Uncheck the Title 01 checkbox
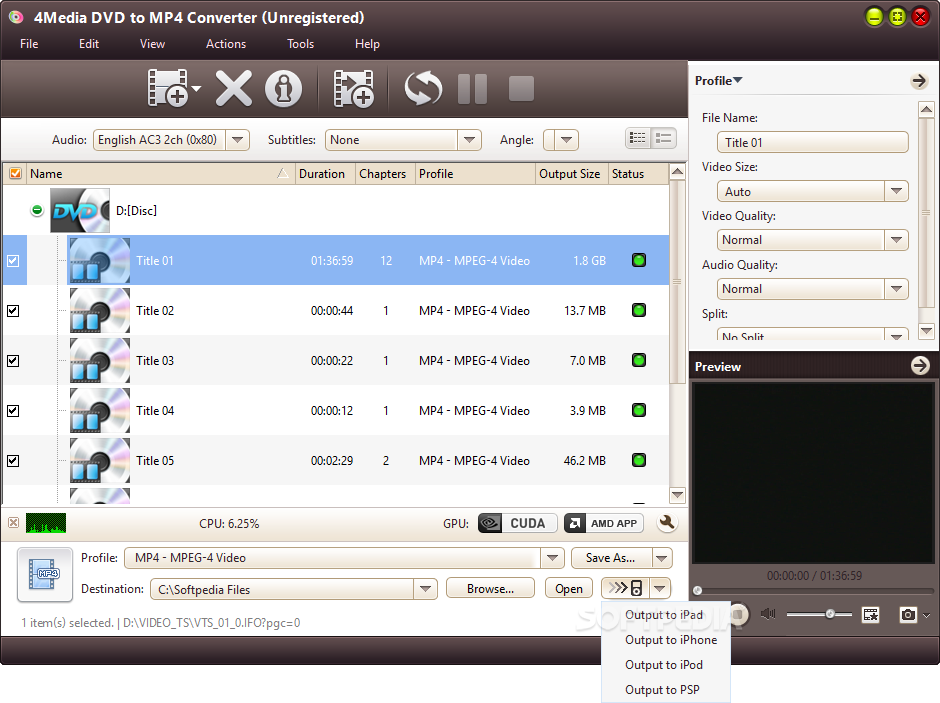 [13, 261]
